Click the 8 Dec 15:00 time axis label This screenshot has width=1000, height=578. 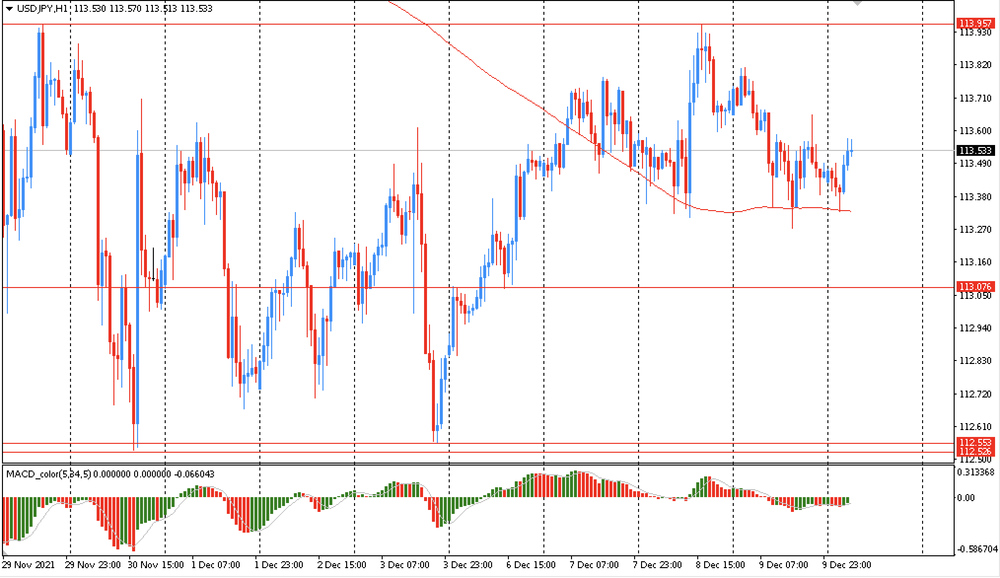click(x=720, y=565)
